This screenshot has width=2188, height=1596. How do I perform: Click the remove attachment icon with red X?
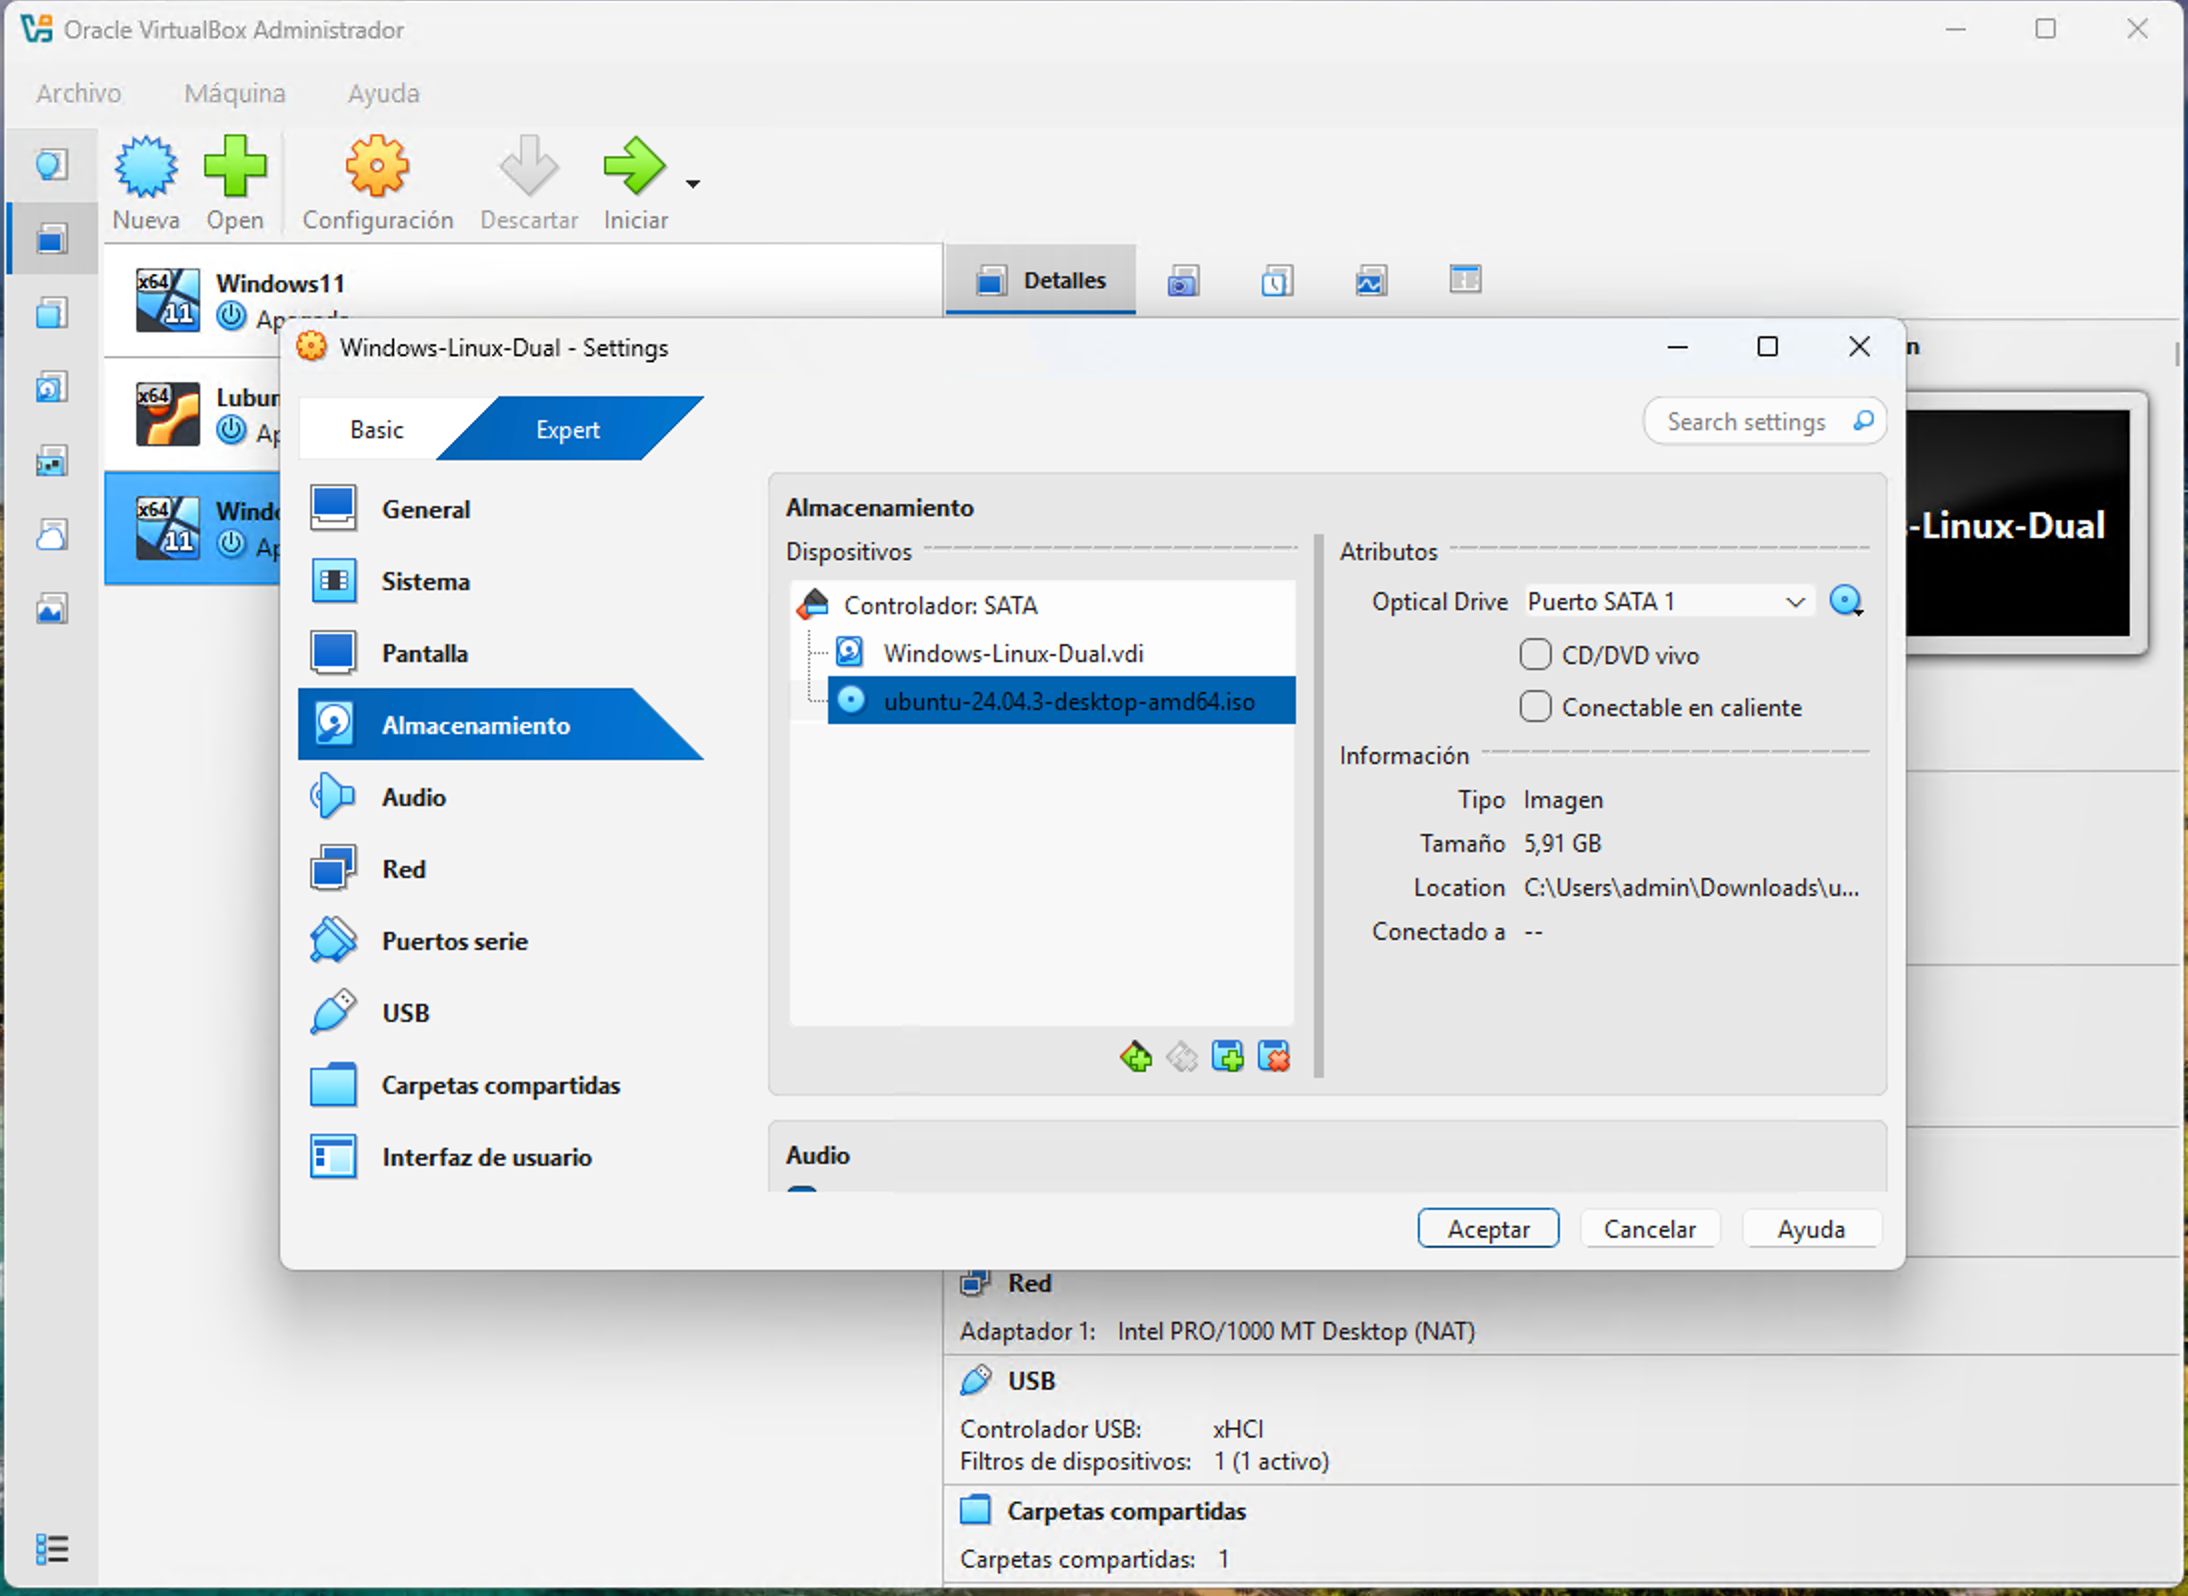point(1274,1057)
